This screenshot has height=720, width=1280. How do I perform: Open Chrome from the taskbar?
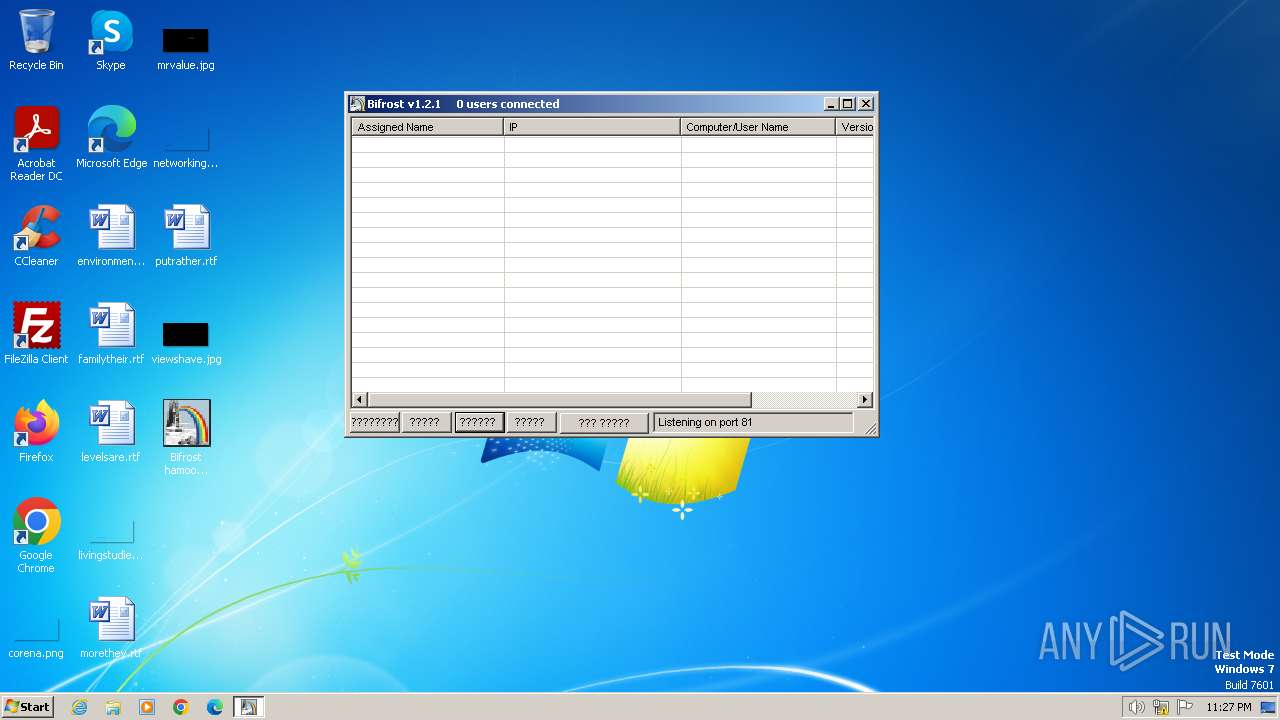click(181, 707)
